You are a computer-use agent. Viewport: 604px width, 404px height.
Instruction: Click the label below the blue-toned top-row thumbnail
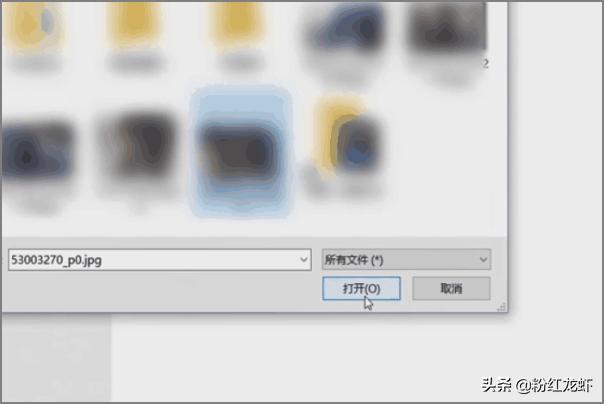(x=343, y=73)
